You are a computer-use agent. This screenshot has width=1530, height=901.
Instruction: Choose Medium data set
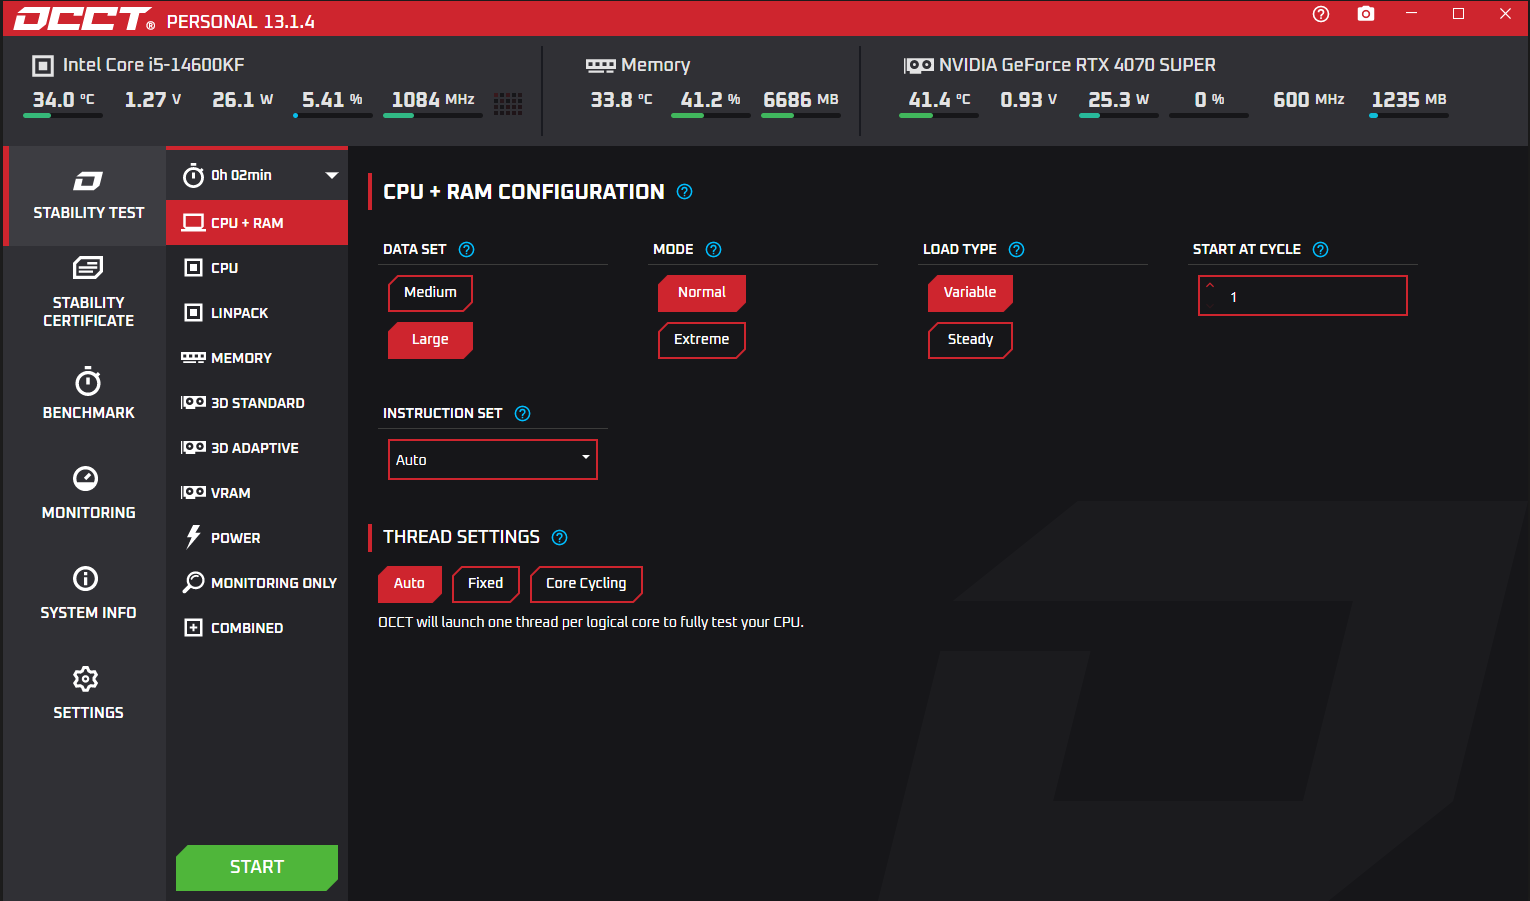(x=430, y=293)
